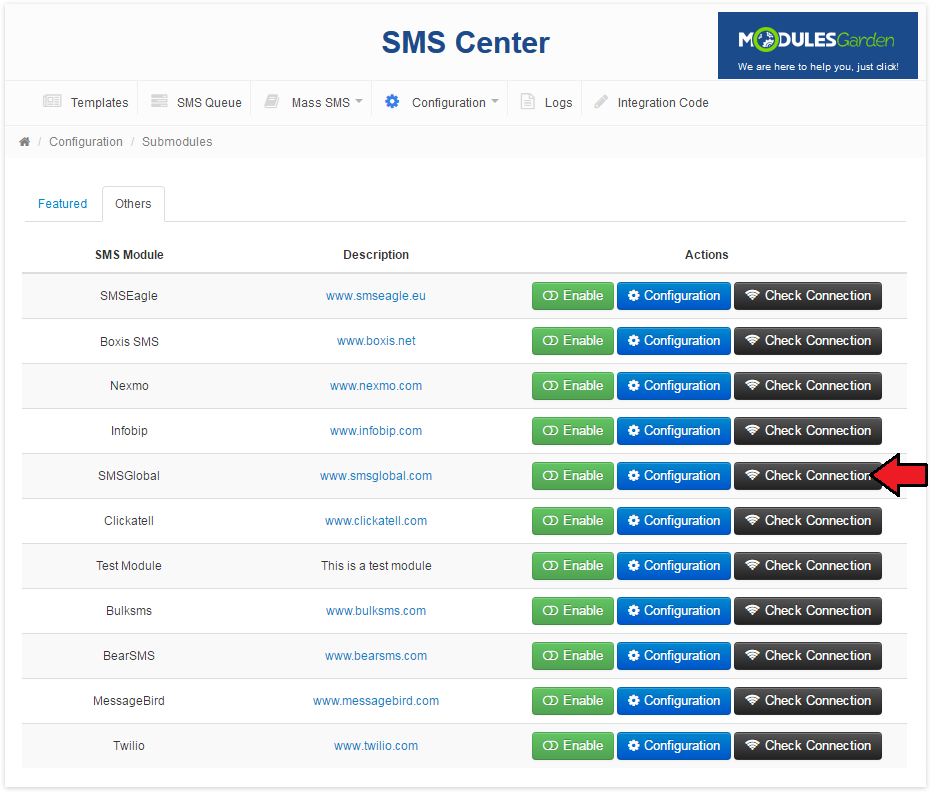Click the Clickatell module name
This screenshot has height=799, width=930.
click(129, 521)
